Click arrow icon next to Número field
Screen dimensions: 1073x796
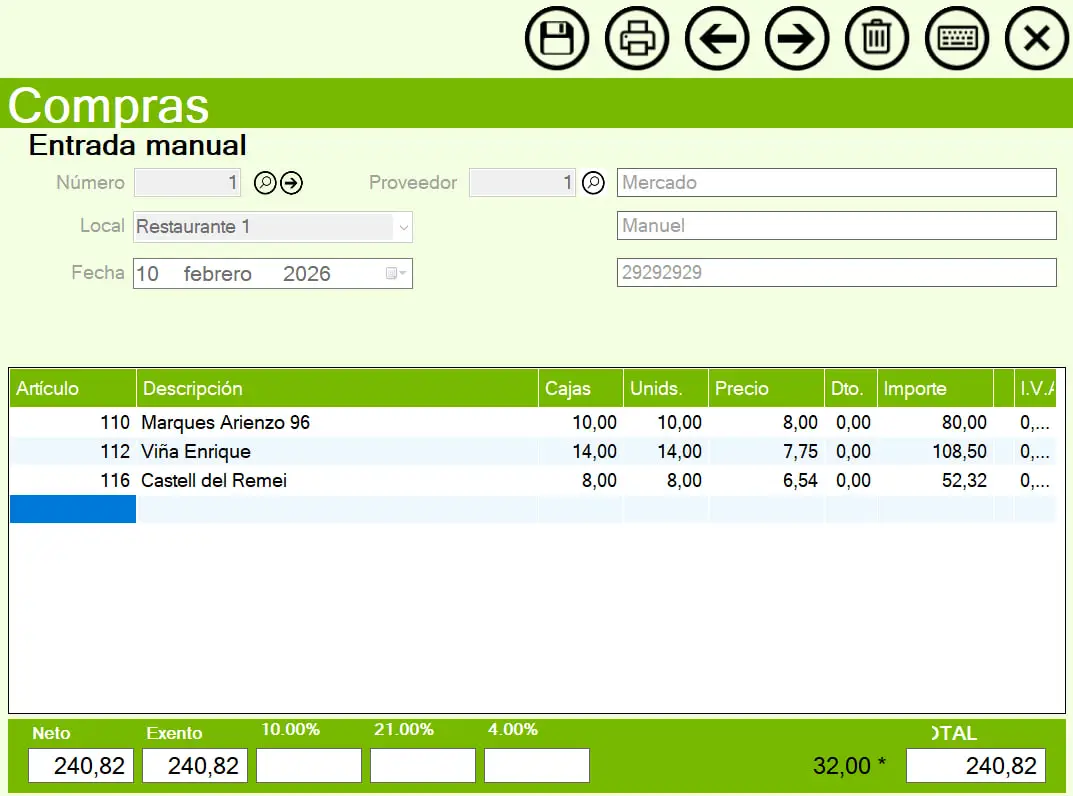[x=291, y=183]
